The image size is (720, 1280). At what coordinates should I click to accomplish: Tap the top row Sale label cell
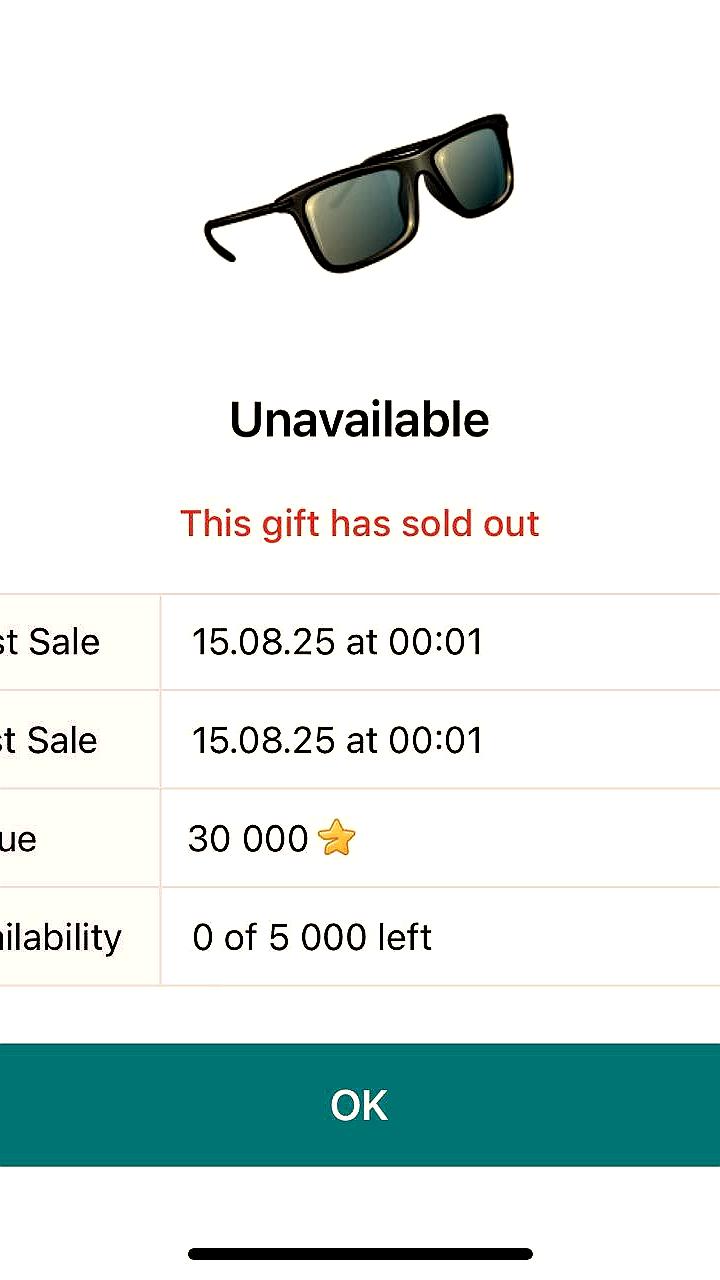[80, 642]
